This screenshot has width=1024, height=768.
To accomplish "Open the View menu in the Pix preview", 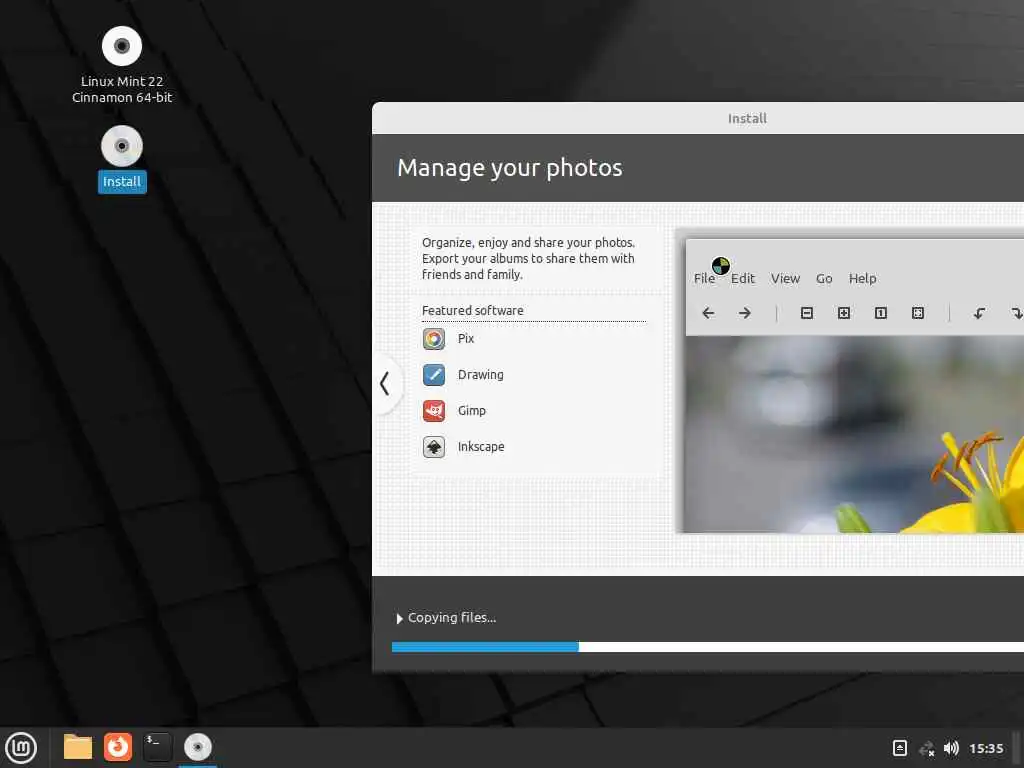I will point(785,278).
